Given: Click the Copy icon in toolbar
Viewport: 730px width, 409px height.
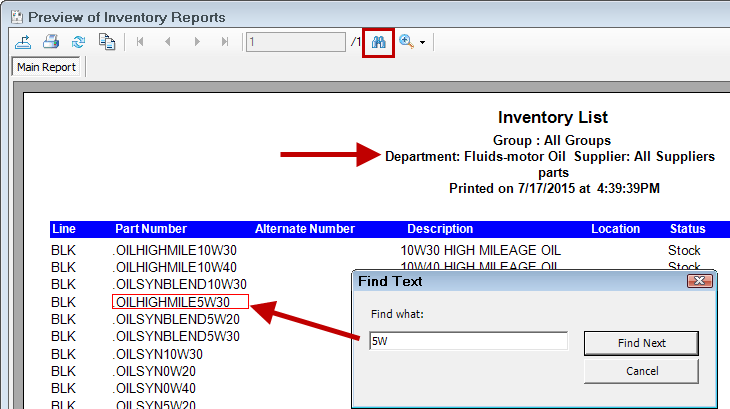Looking at the screenshot, I should coord(107,42).
